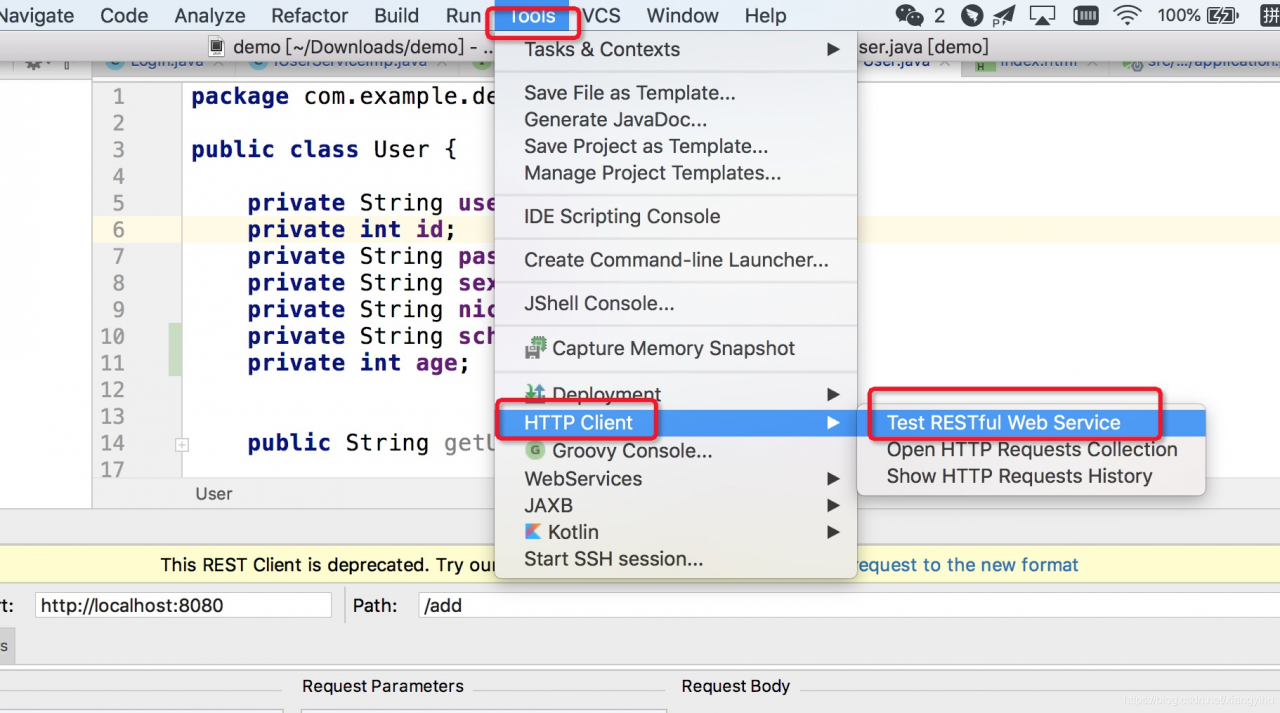Open the VCS menu
Image resolution: width=1280 pixels, height=713 pixels.
pos(602,15)
